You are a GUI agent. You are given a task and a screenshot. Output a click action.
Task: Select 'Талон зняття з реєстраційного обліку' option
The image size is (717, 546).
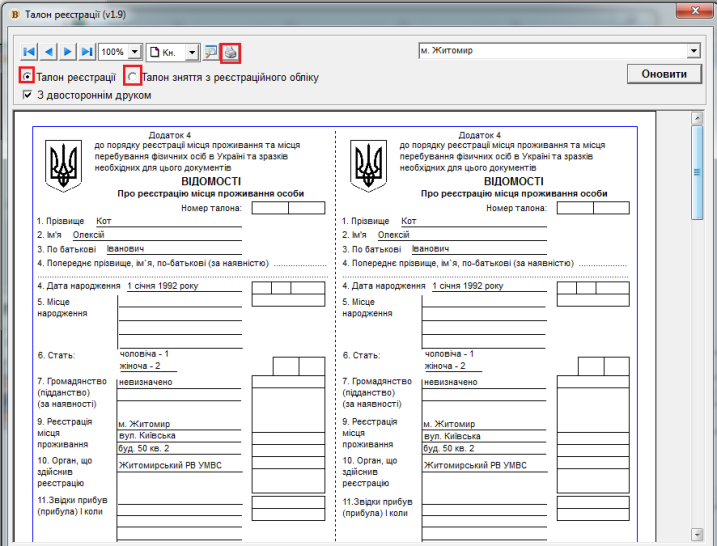point(132,76)
